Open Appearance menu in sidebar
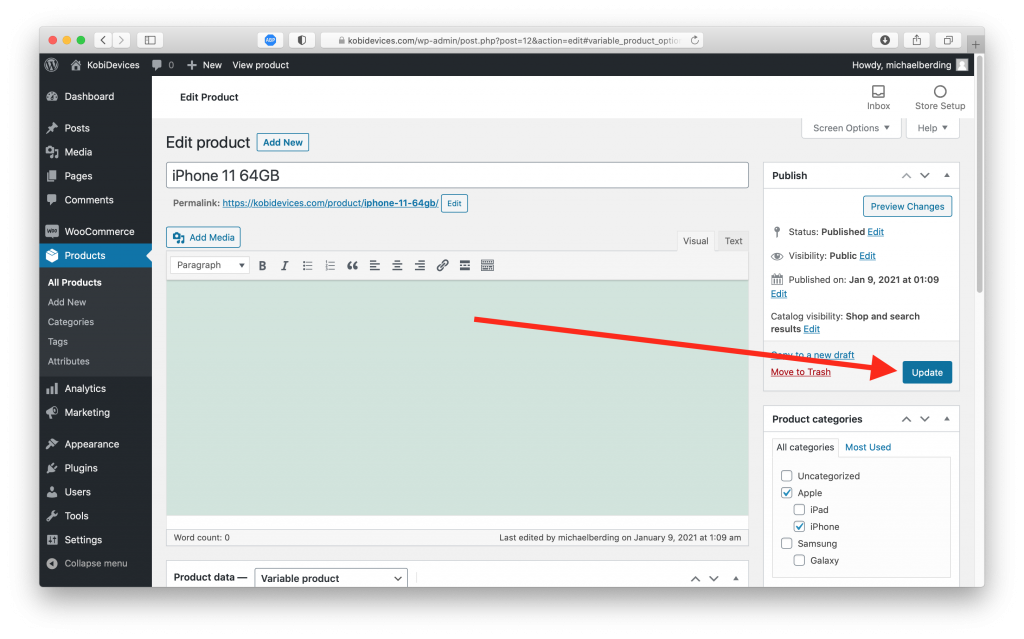 tap(95, 444)
